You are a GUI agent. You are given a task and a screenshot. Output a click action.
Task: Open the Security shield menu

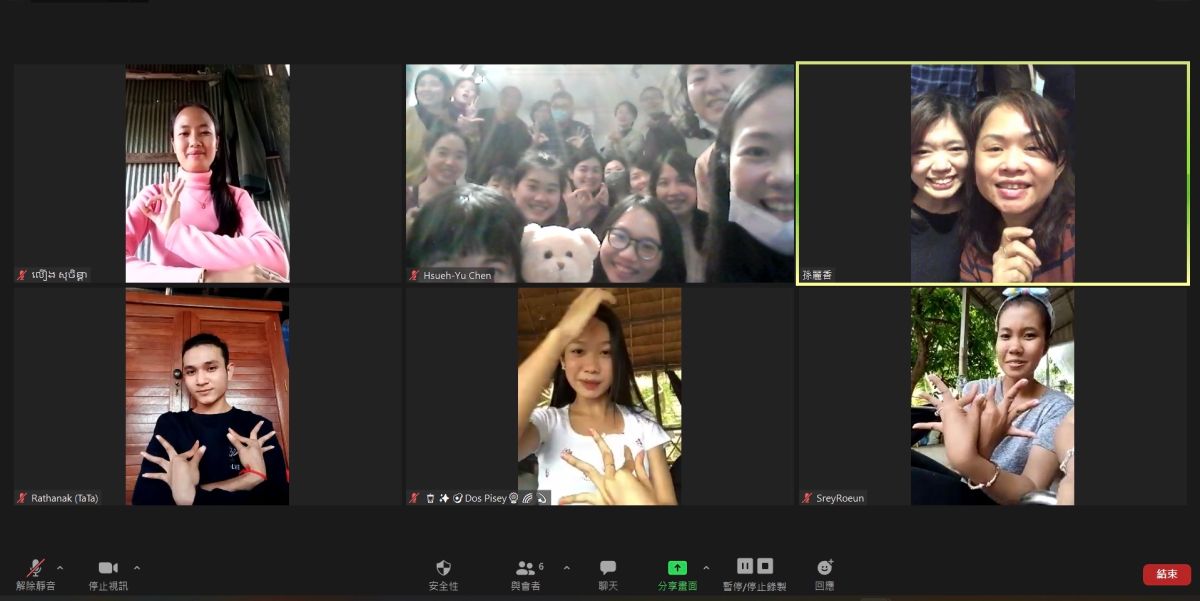point(444,568)
